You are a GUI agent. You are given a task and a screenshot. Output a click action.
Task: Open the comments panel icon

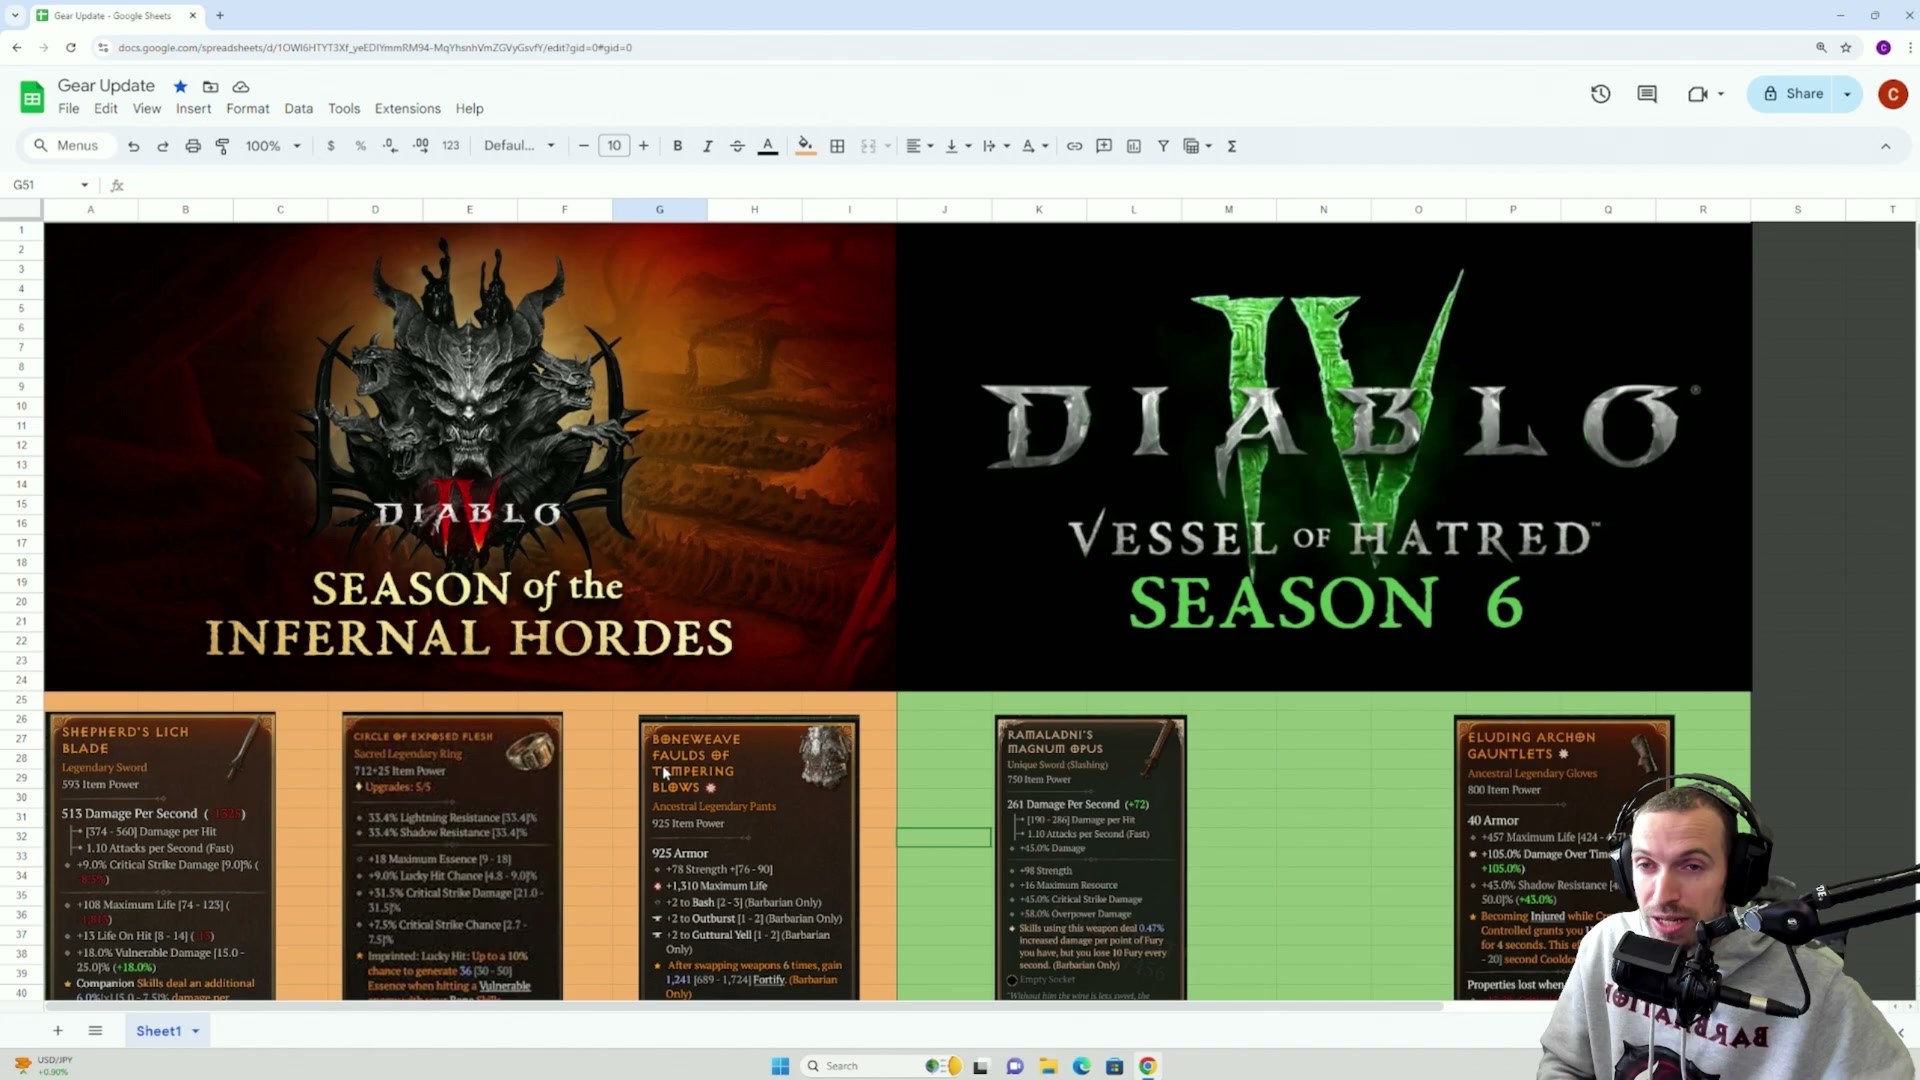[1647, 94]
